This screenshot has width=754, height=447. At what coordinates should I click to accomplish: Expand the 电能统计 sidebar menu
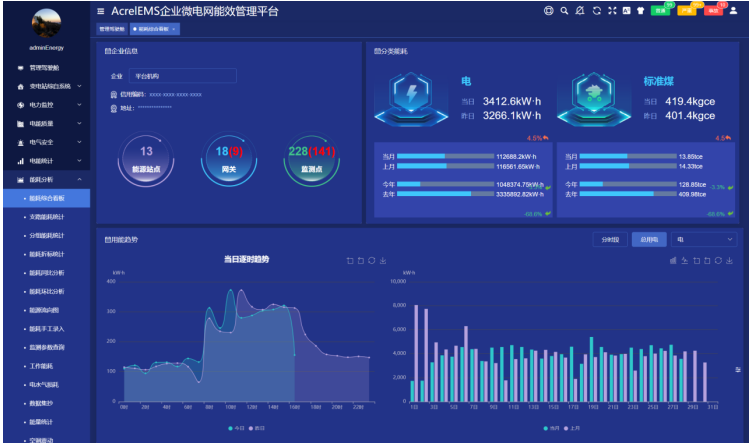tap(47, 161)
